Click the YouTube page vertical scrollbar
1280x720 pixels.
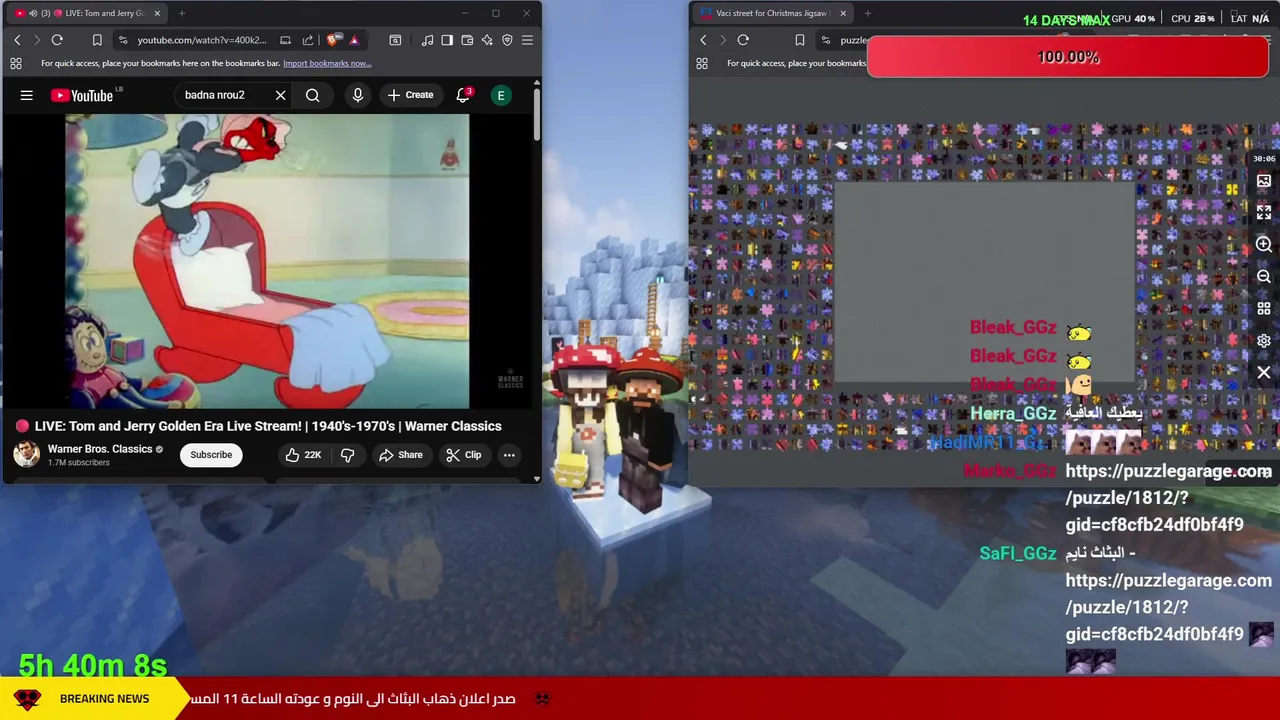[536, 115]
